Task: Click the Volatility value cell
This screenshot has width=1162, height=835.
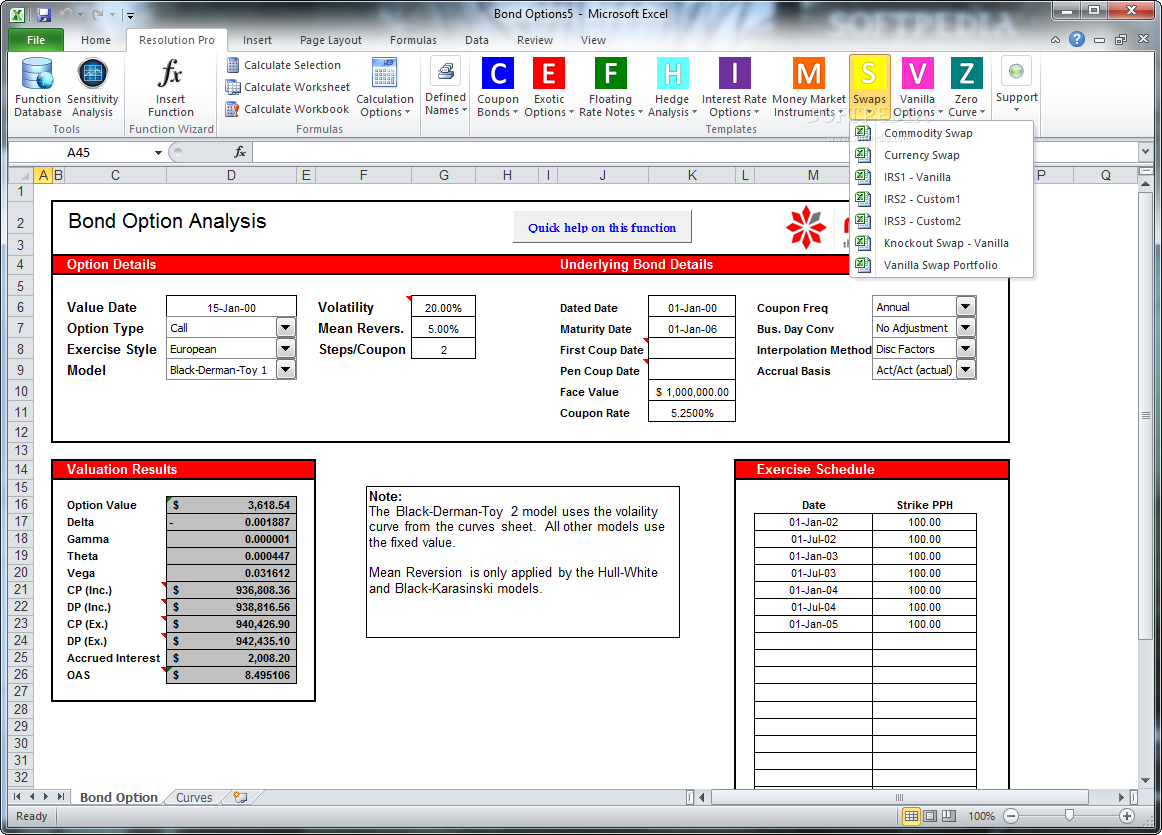Action: point(443,307)
